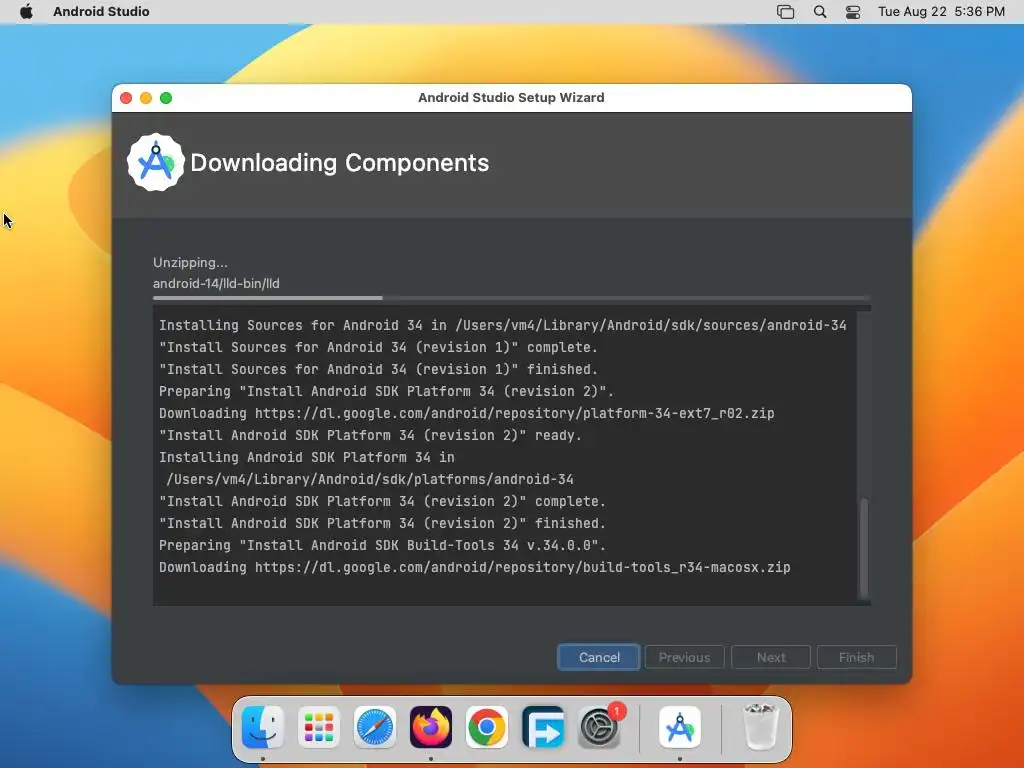Click the log output scrollbar thumb
This screenshot has height=768, width=1024.
pos(864,547)
